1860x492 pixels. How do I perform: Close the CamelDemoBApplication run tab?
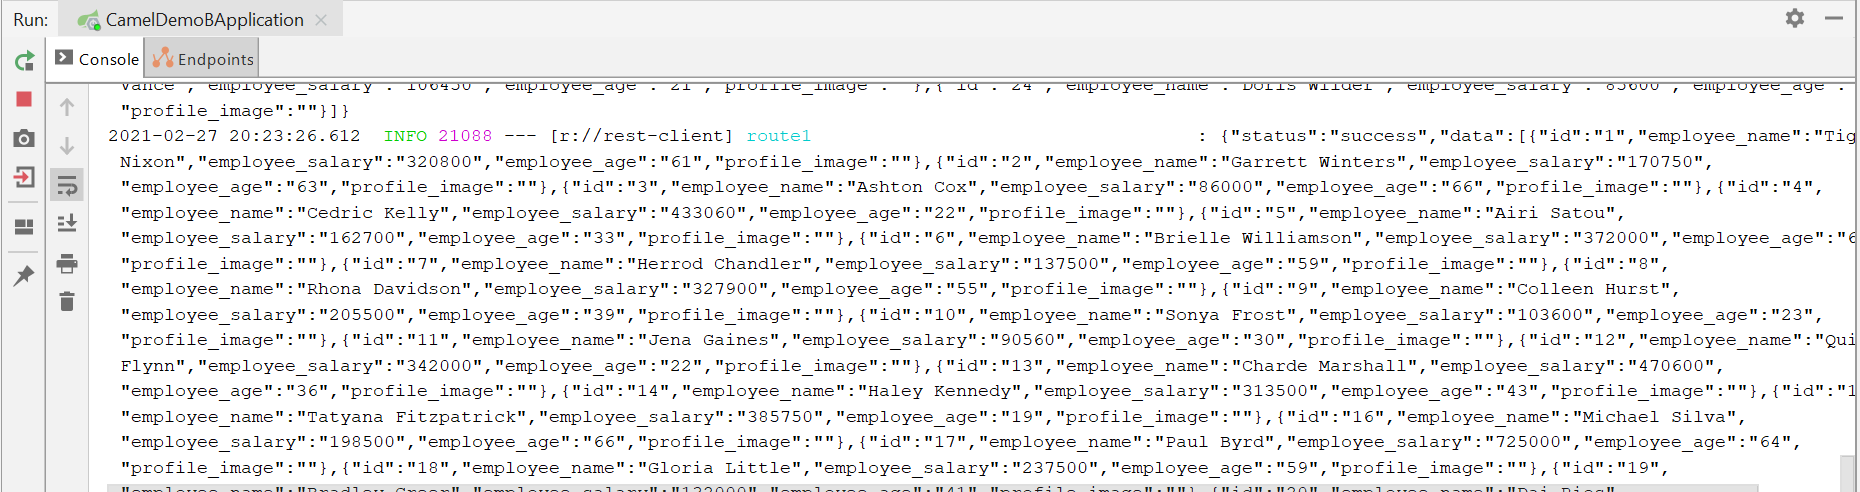pos(321,19)
